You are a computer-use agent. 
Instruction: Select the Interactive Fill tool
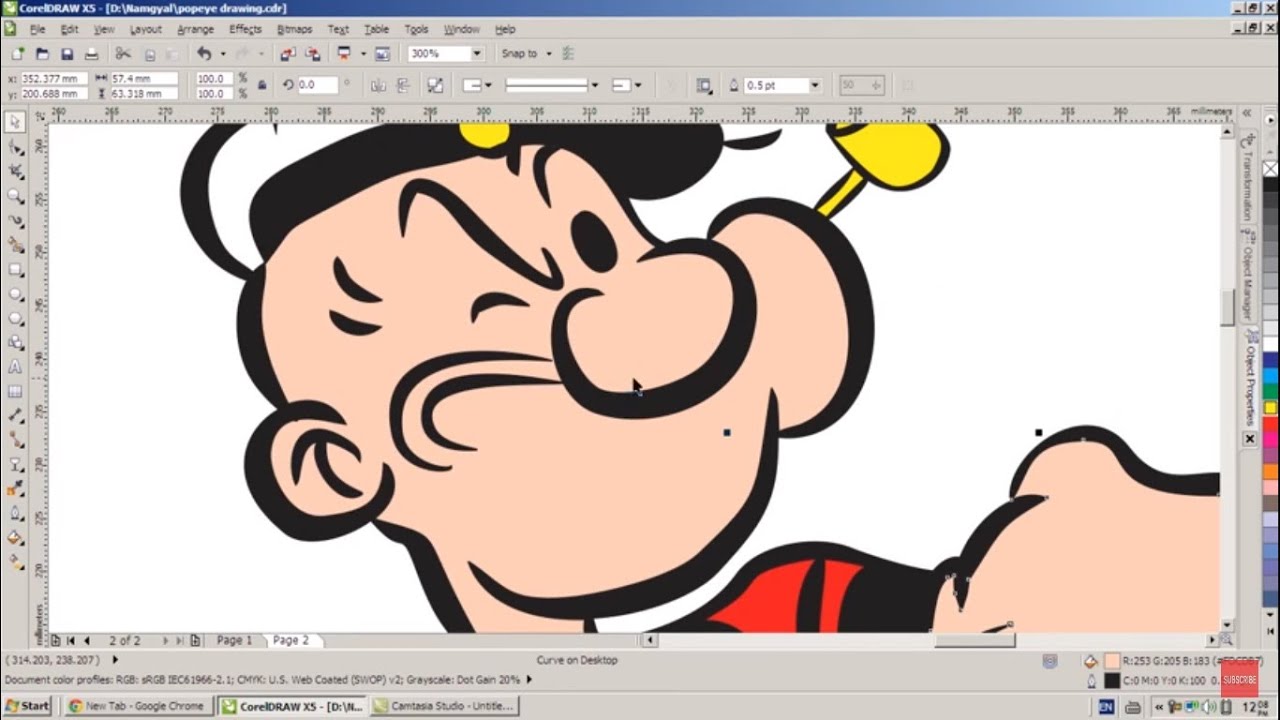click(15, 563)
